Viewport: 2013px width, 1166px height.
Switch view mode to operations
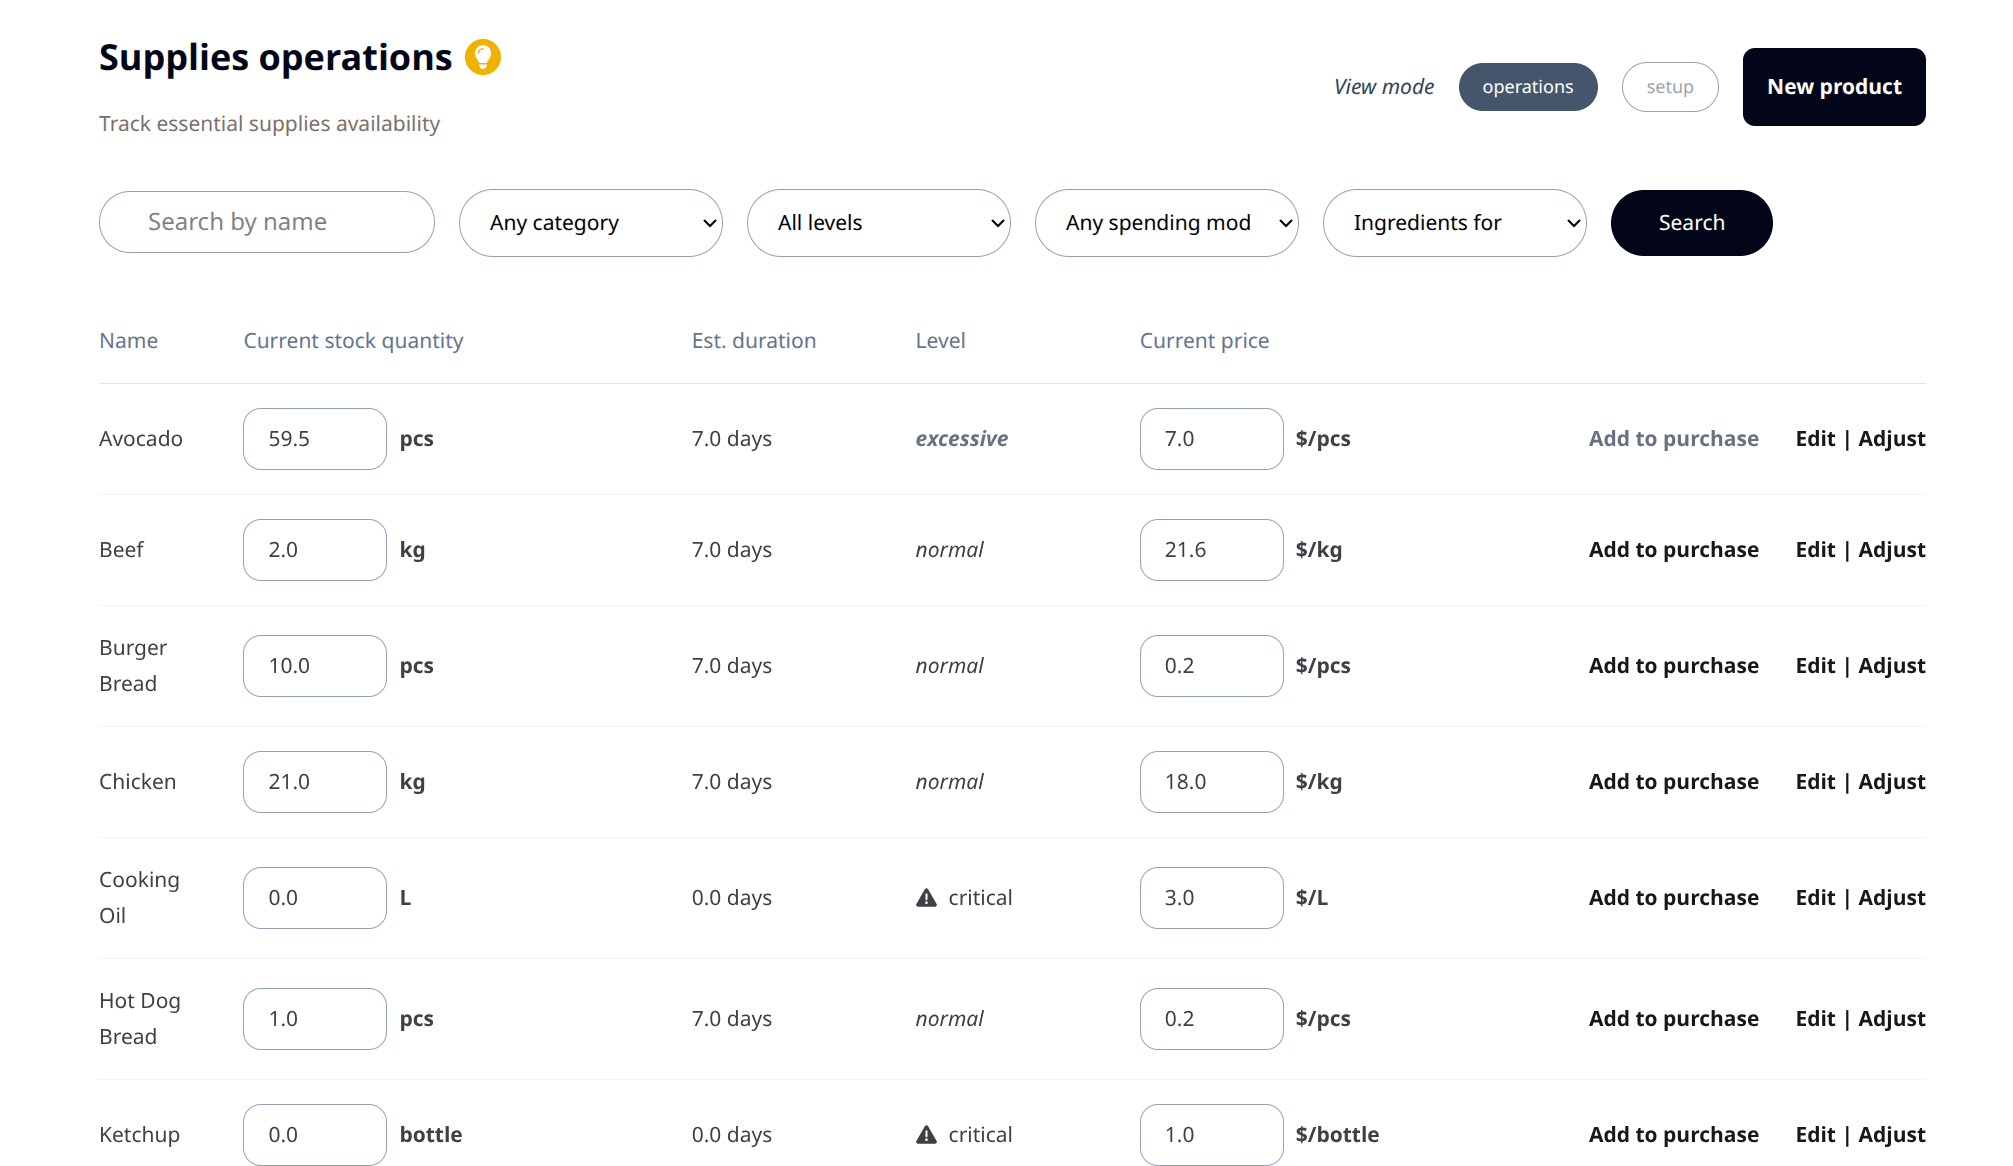(1527, 87)
